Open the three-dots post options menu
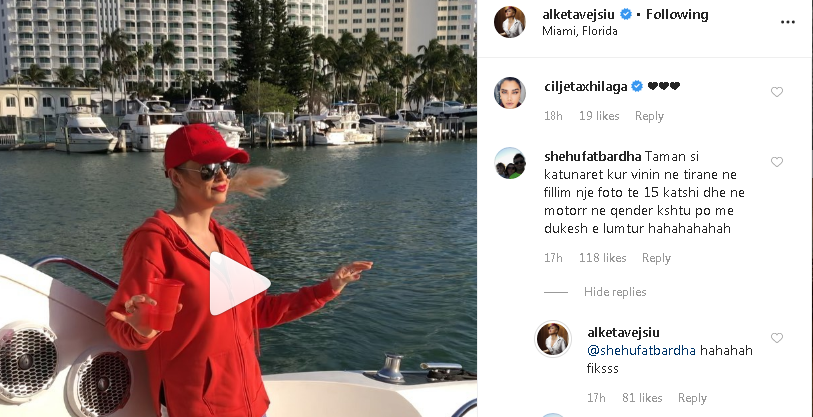The width and height of the screenshot is (813, 417). pos(787,22)
